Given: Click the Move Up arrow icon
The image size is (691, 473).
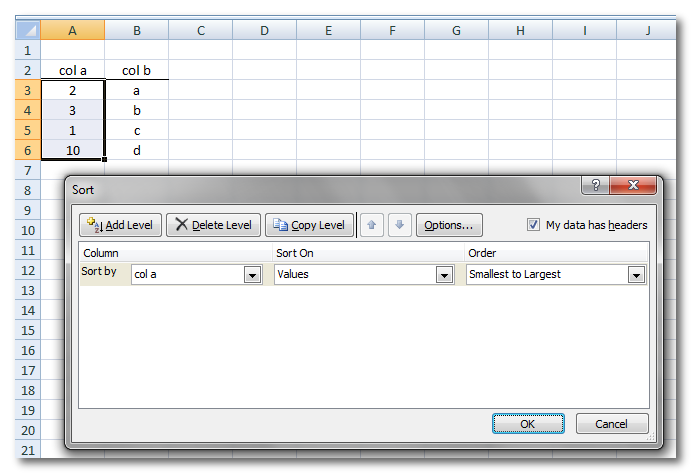Looking at the screenshot, I should coord(371,225).
